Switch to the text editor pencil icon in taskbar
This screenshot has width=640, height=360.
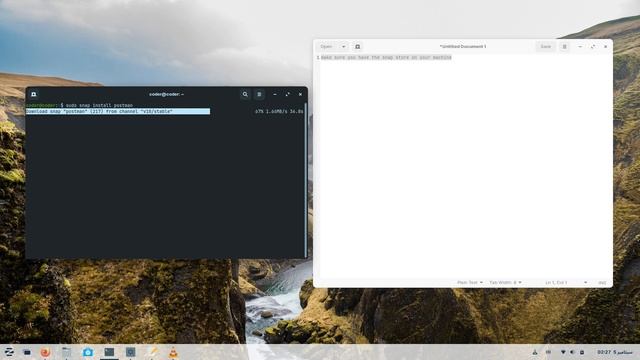(x=152, y=352)
